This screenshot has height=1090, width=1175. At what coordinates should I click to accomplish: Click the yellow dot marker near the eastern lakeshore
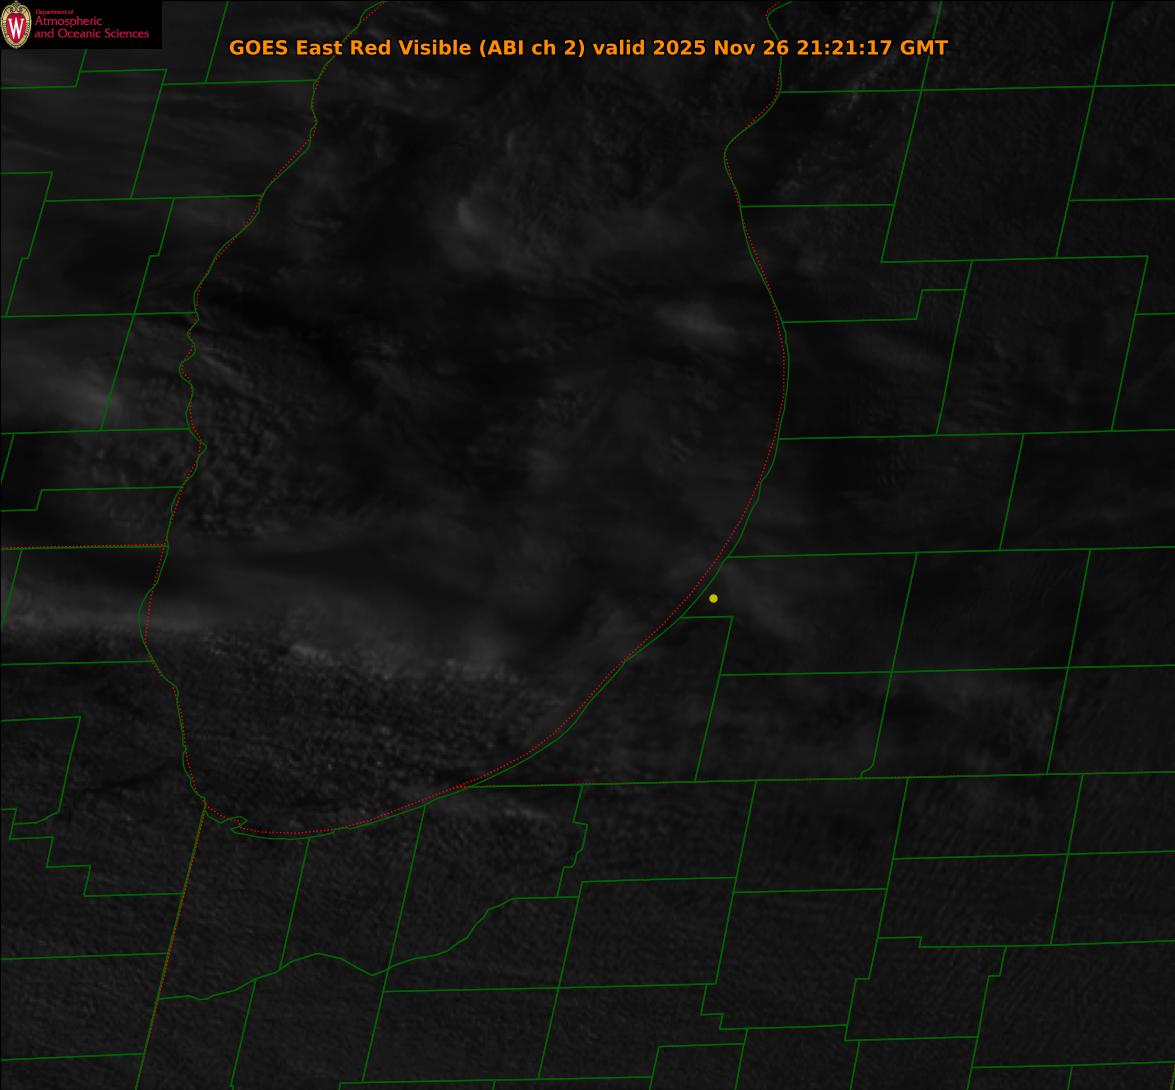click(x=713, y=598)
